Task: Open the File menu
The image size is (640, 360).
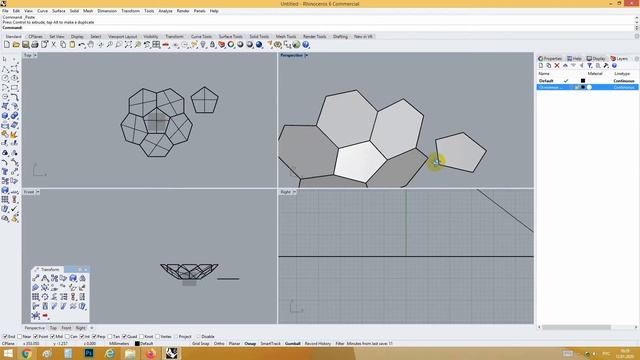Action: coord(5,11)
